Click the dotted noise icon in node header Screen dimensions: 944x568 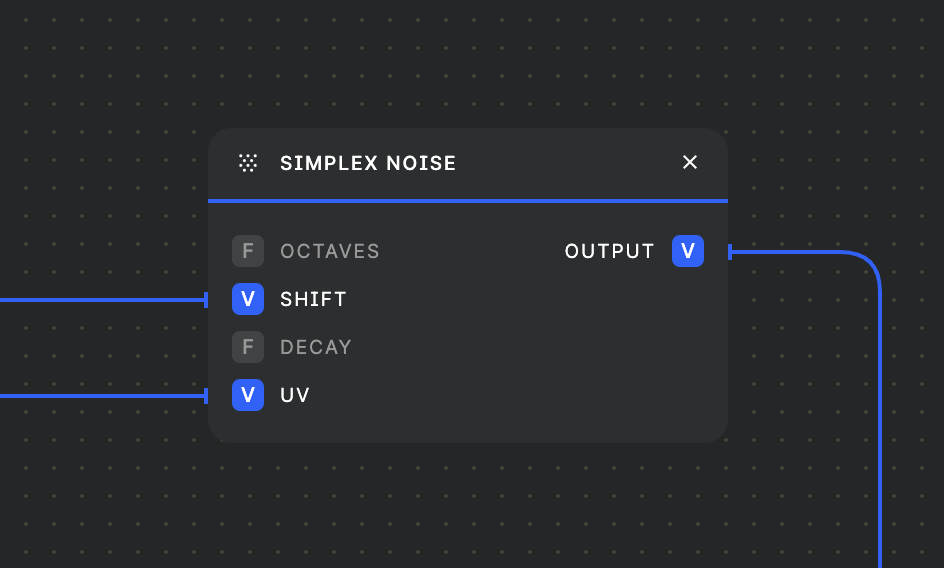248,163
